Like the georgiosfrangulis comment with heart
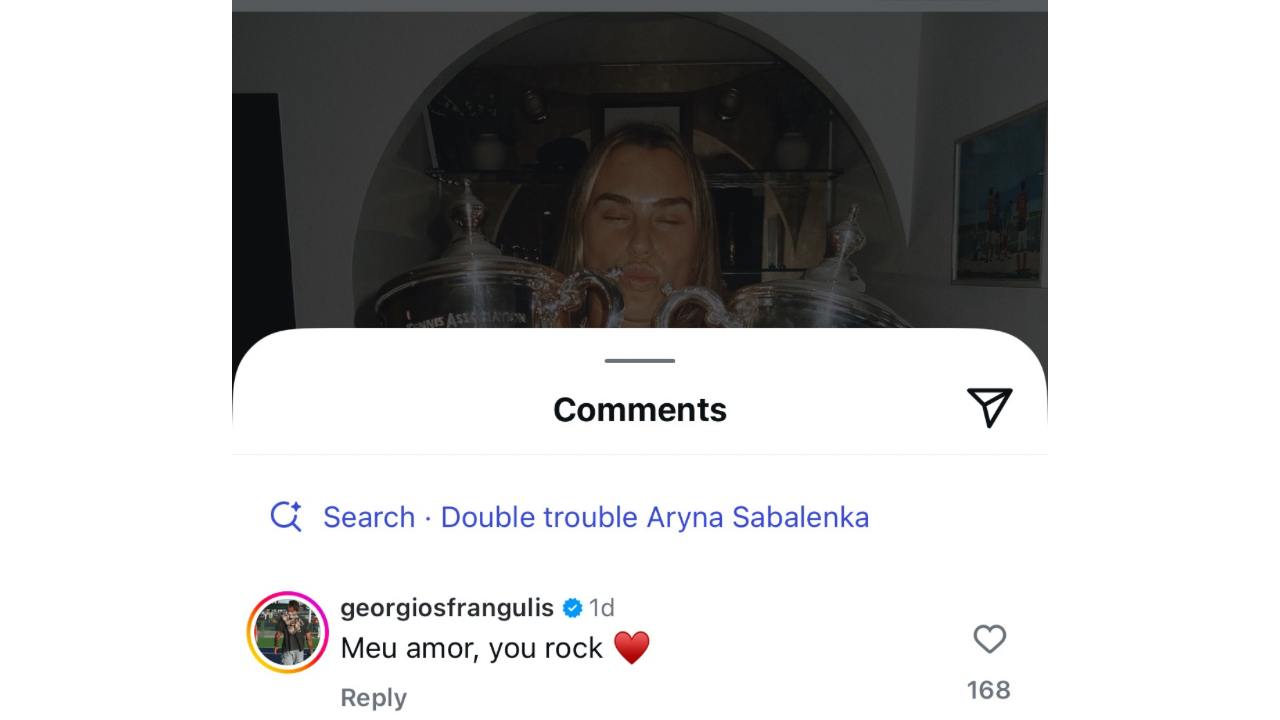Image resolution: width=1280 pixels, height=720 pixels. (x=989, y=639)
